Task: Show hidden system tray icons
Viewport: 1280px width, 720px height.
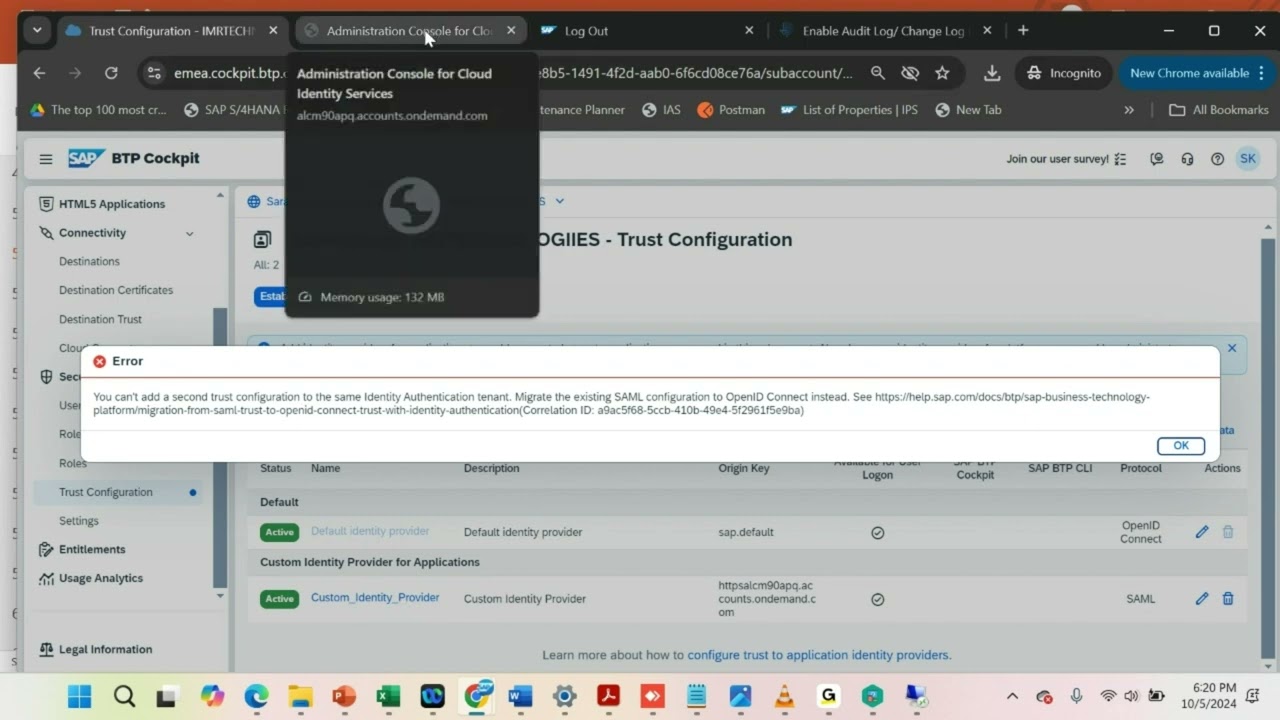Action: click(1012, 696)
